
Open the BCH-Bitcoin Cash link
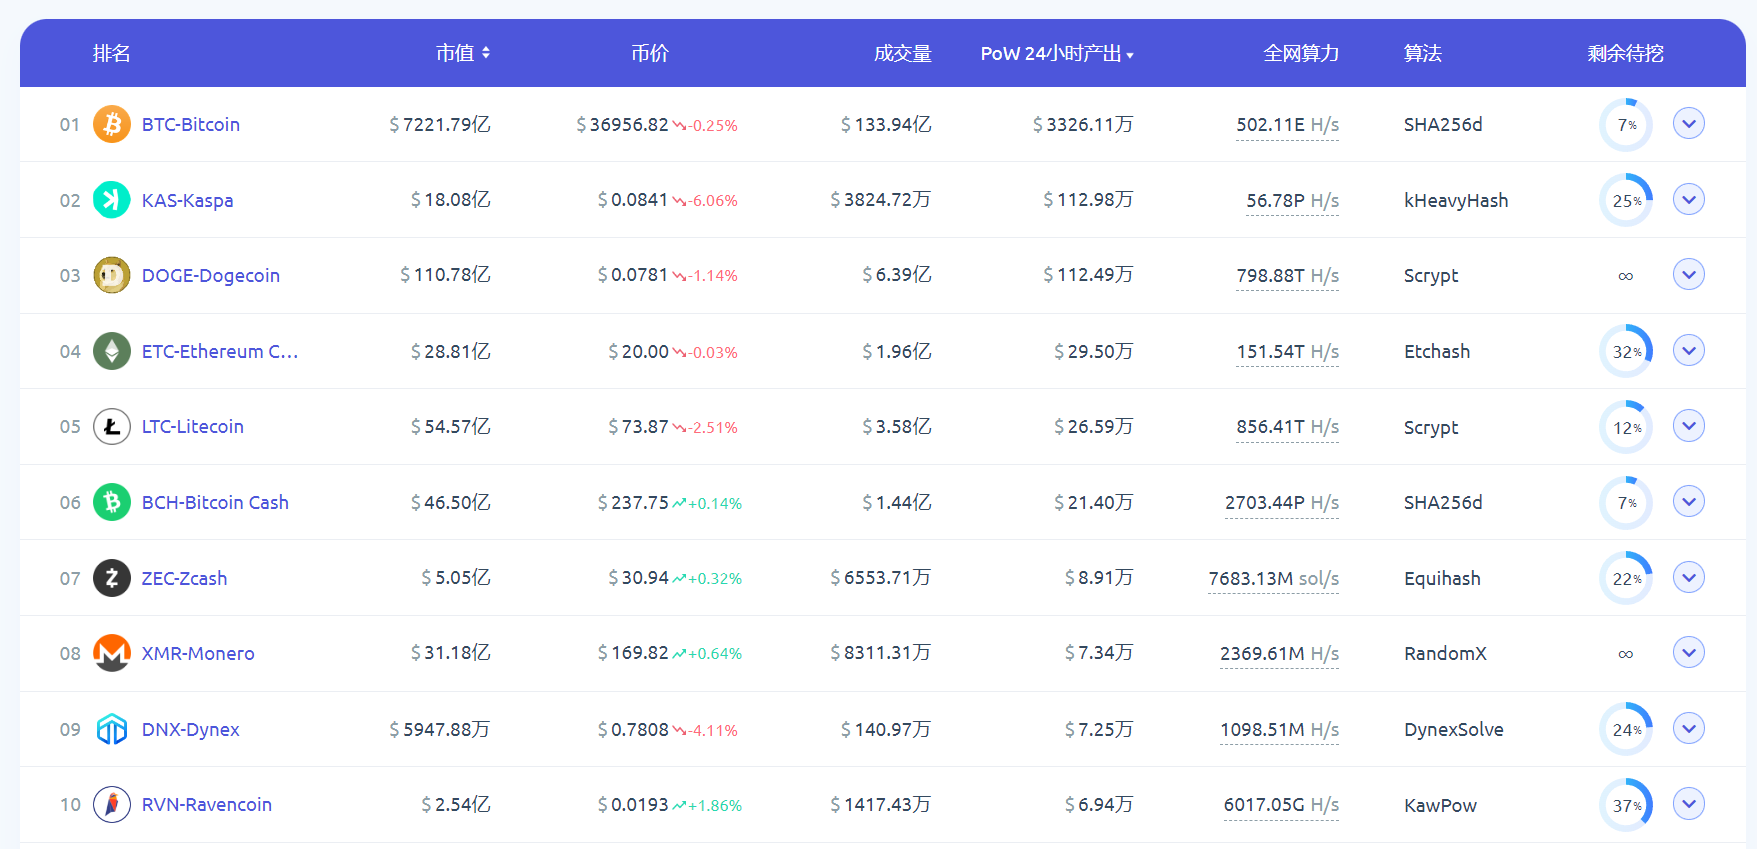215,502
